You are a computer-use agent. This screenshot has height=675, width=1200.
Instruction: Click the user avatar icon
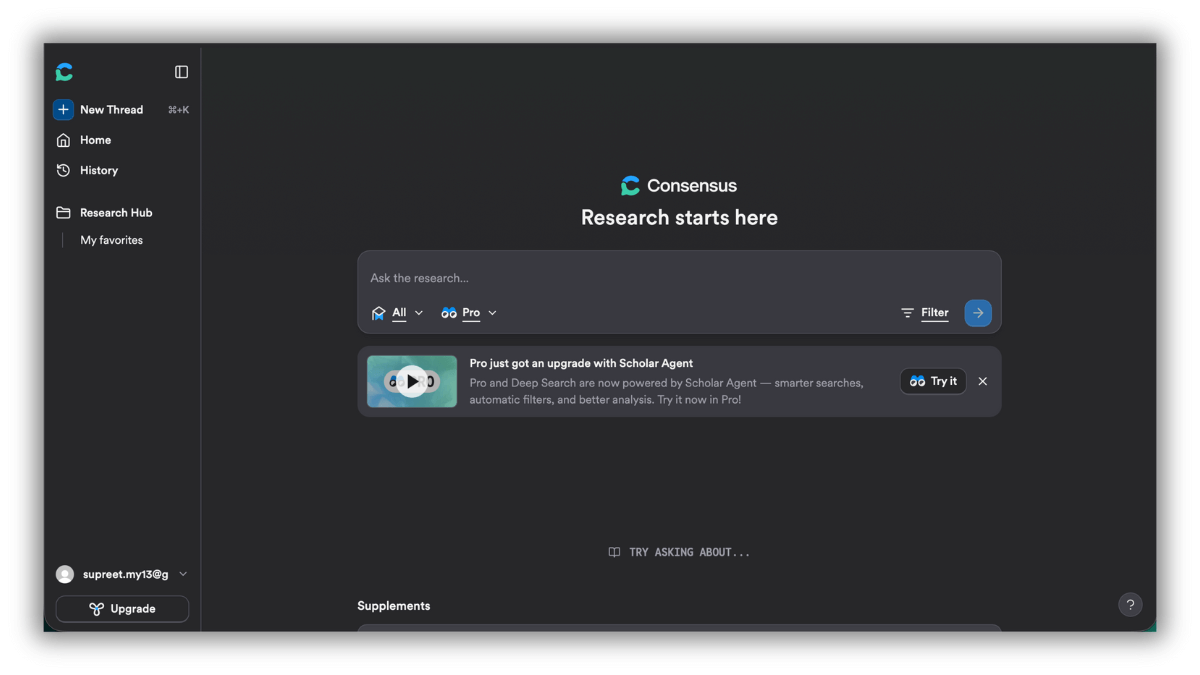coord(65,574)
